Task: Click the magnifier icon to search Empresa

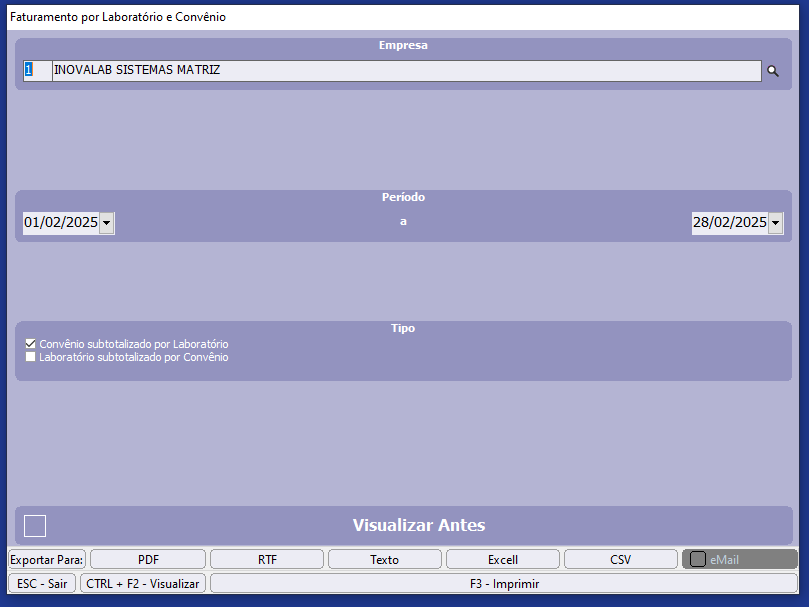Action: [x=772, y=71]
